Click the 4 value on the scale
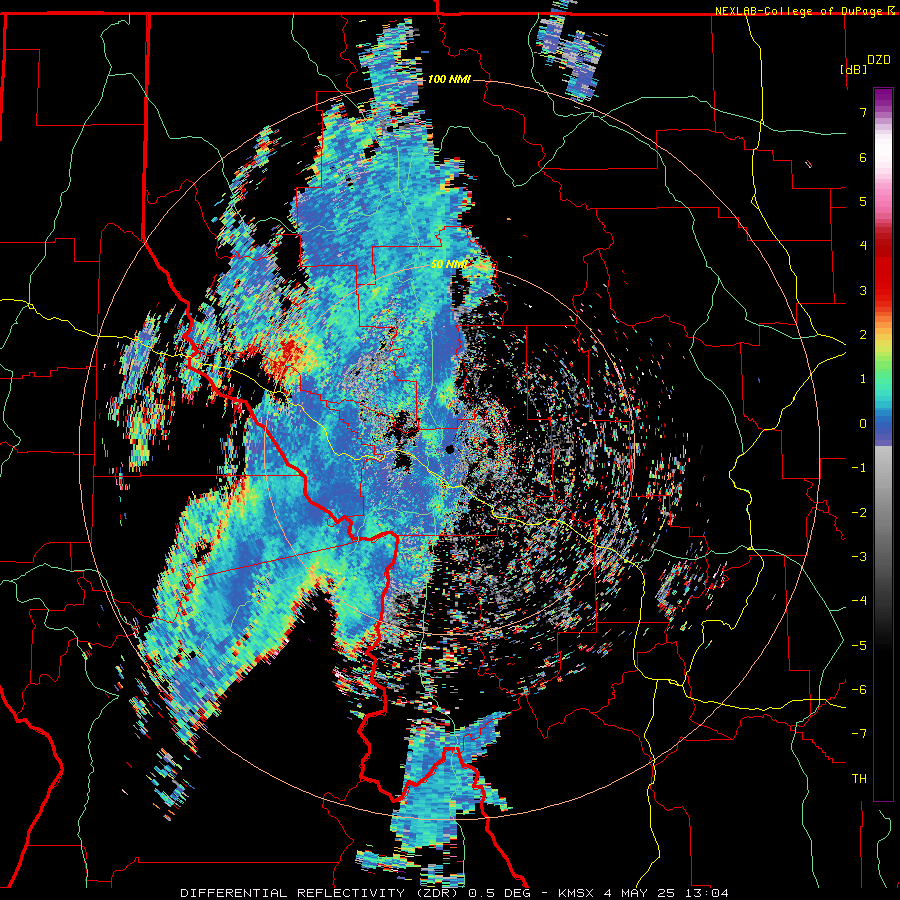The image size is (900, 900). (x=863, y=246)
